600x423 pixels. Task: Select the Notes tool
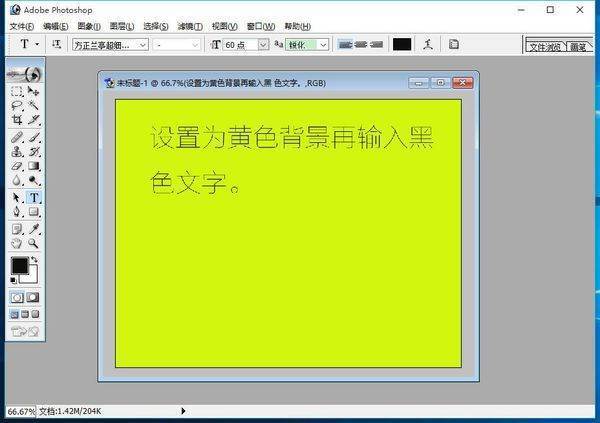17,229
